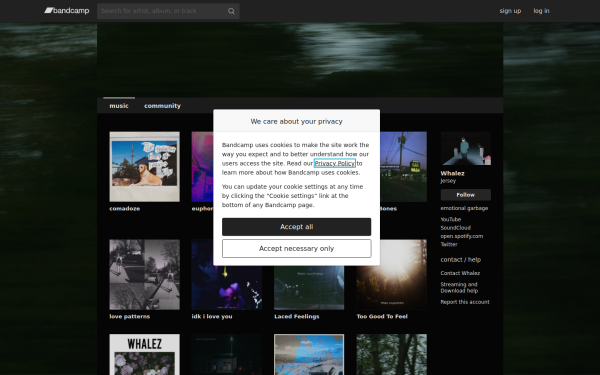The image size is (600, 375).
Task: Click the search magnifier icon
Action: coord(231,11)
